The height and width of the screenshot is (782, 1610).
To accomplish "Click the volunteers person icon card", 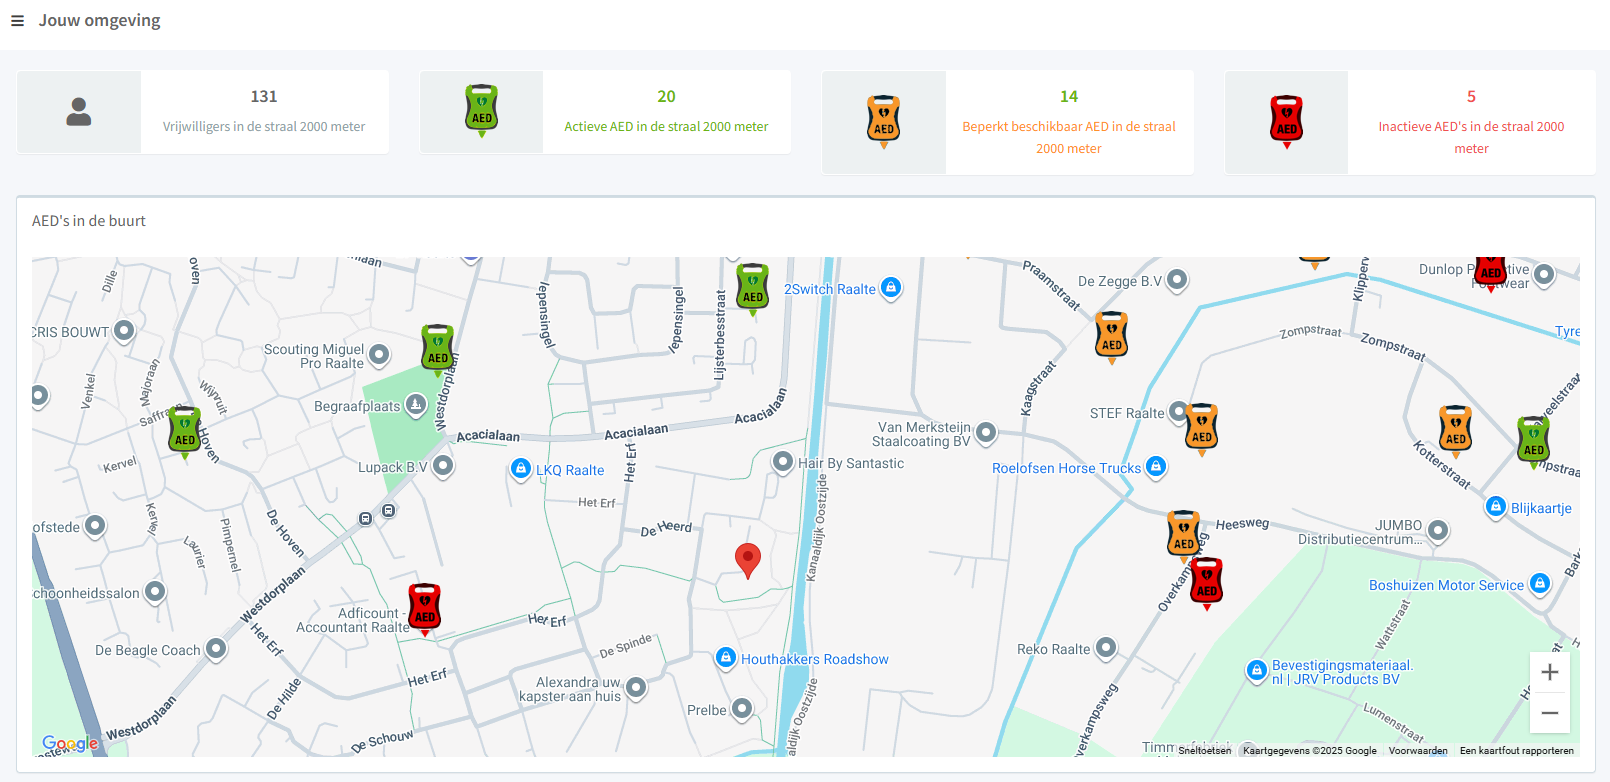I will pyautogui.click(x=79, y=112).
